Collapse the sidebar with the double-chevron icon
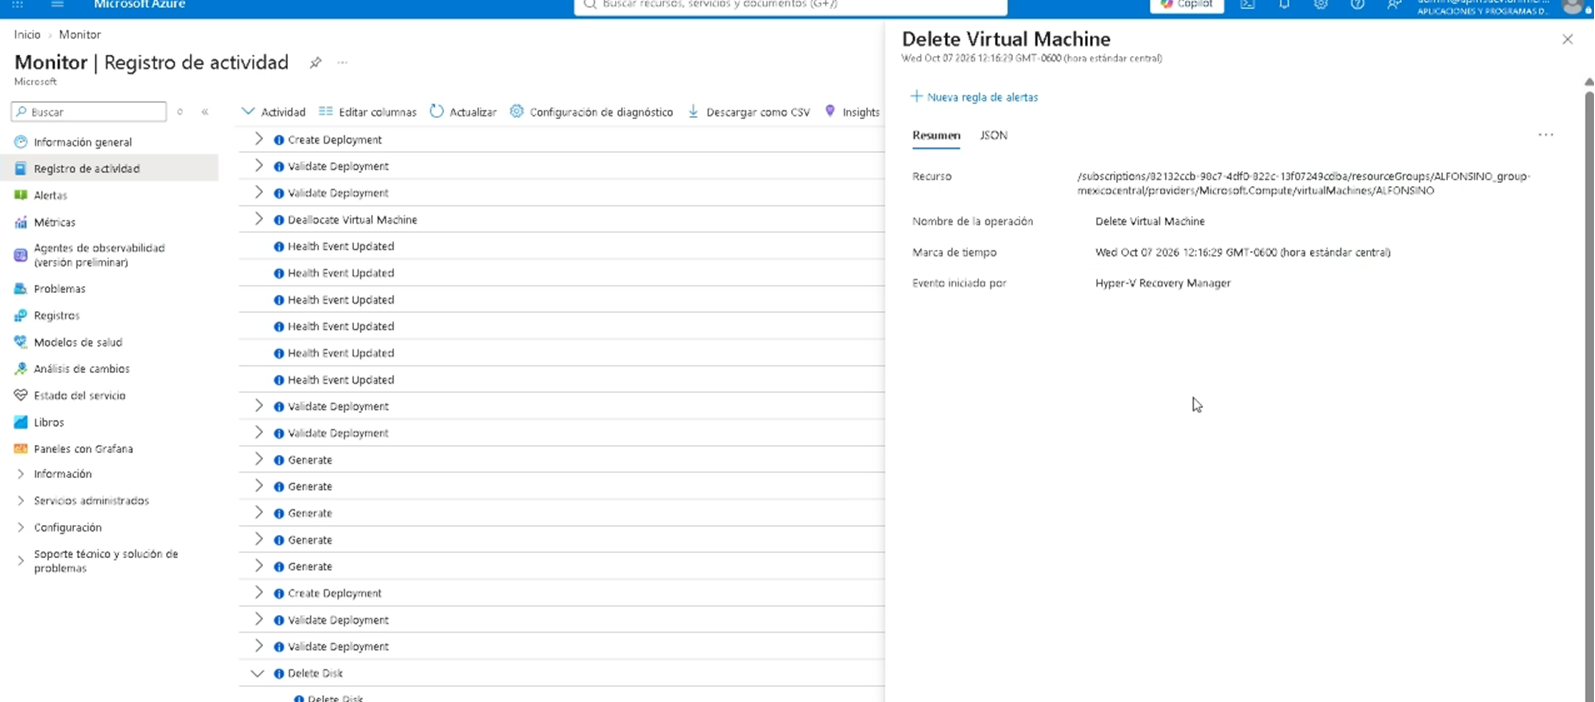The image size is (1595, 702). [x=205, y=112]
